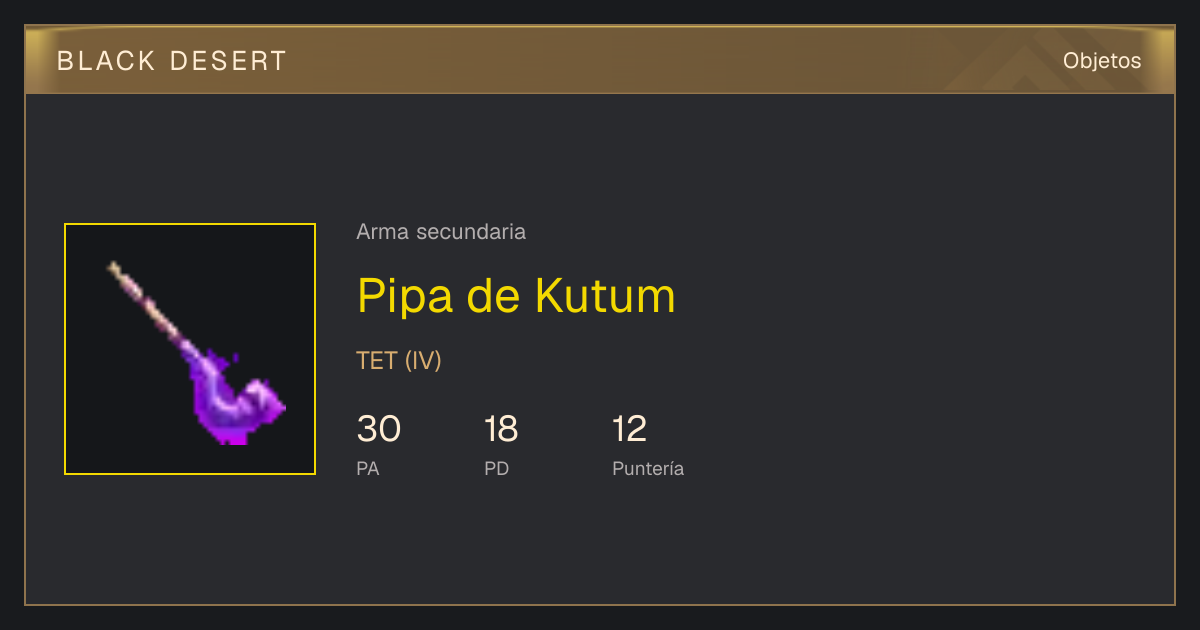Screen dimensions: 1200x630
Task: Click the Arma secundaria category label
Action: [x=441, y=232]
